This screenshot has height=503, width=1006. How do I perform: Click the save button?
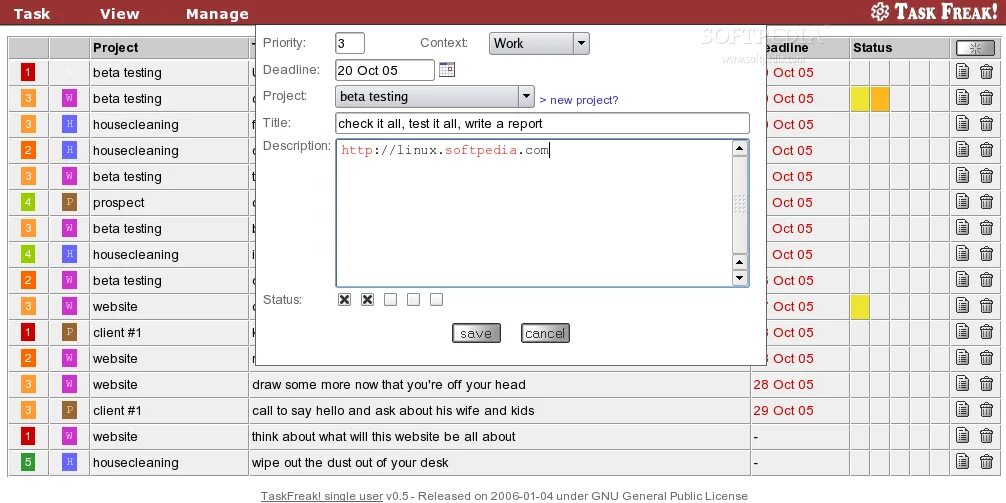pyautogui.click(x=476, y=333)
